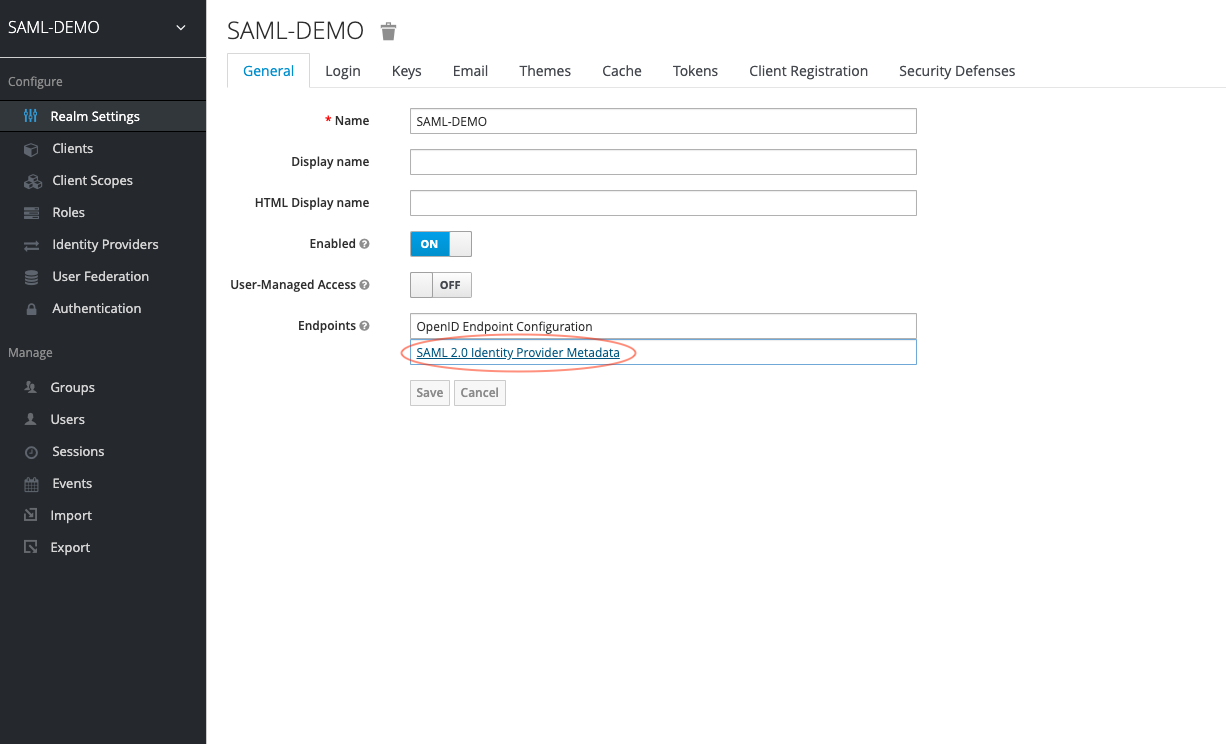Turn on User-Managed Access switch

441,285
